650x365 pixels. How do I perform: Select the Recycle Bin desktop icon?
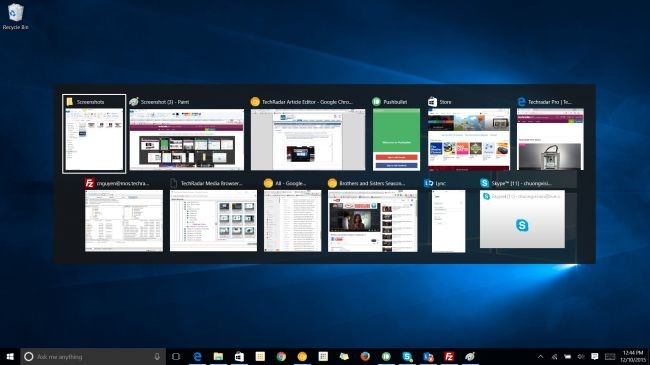point(15,17)
